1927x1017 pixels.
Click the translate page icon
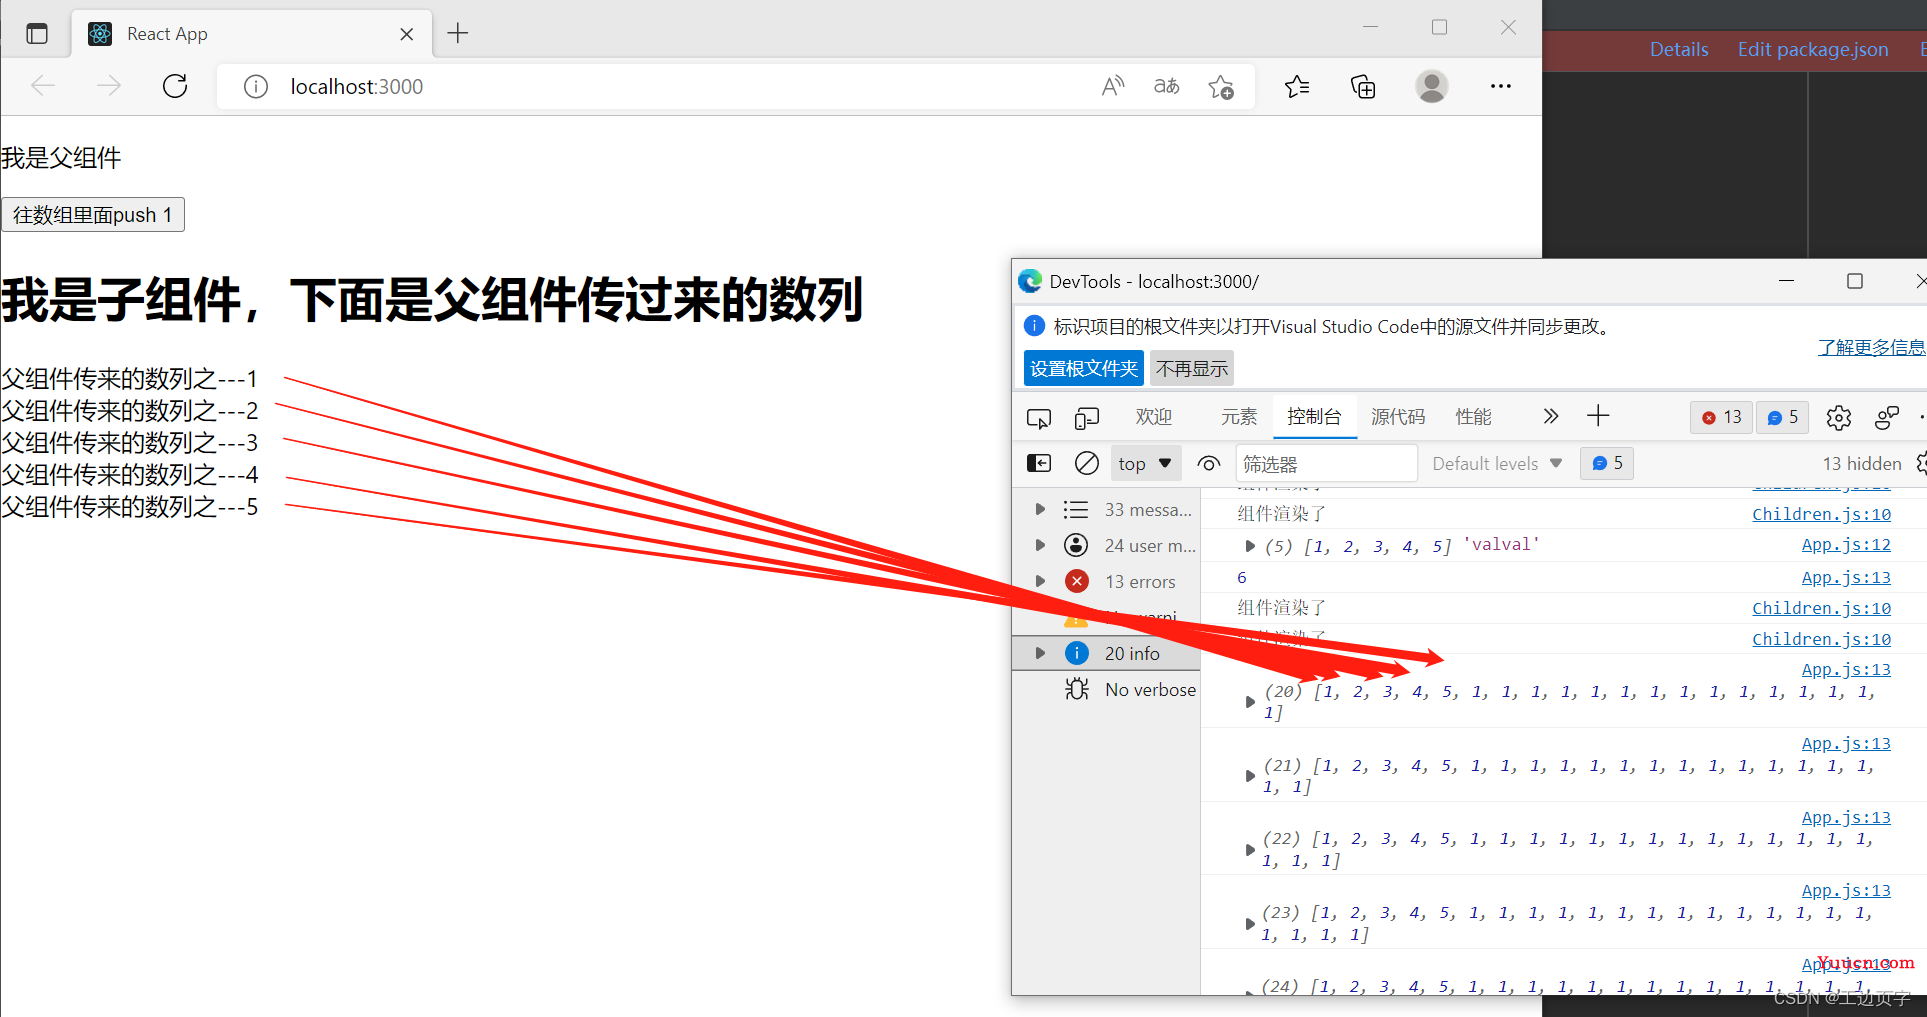coord(1167,87)
